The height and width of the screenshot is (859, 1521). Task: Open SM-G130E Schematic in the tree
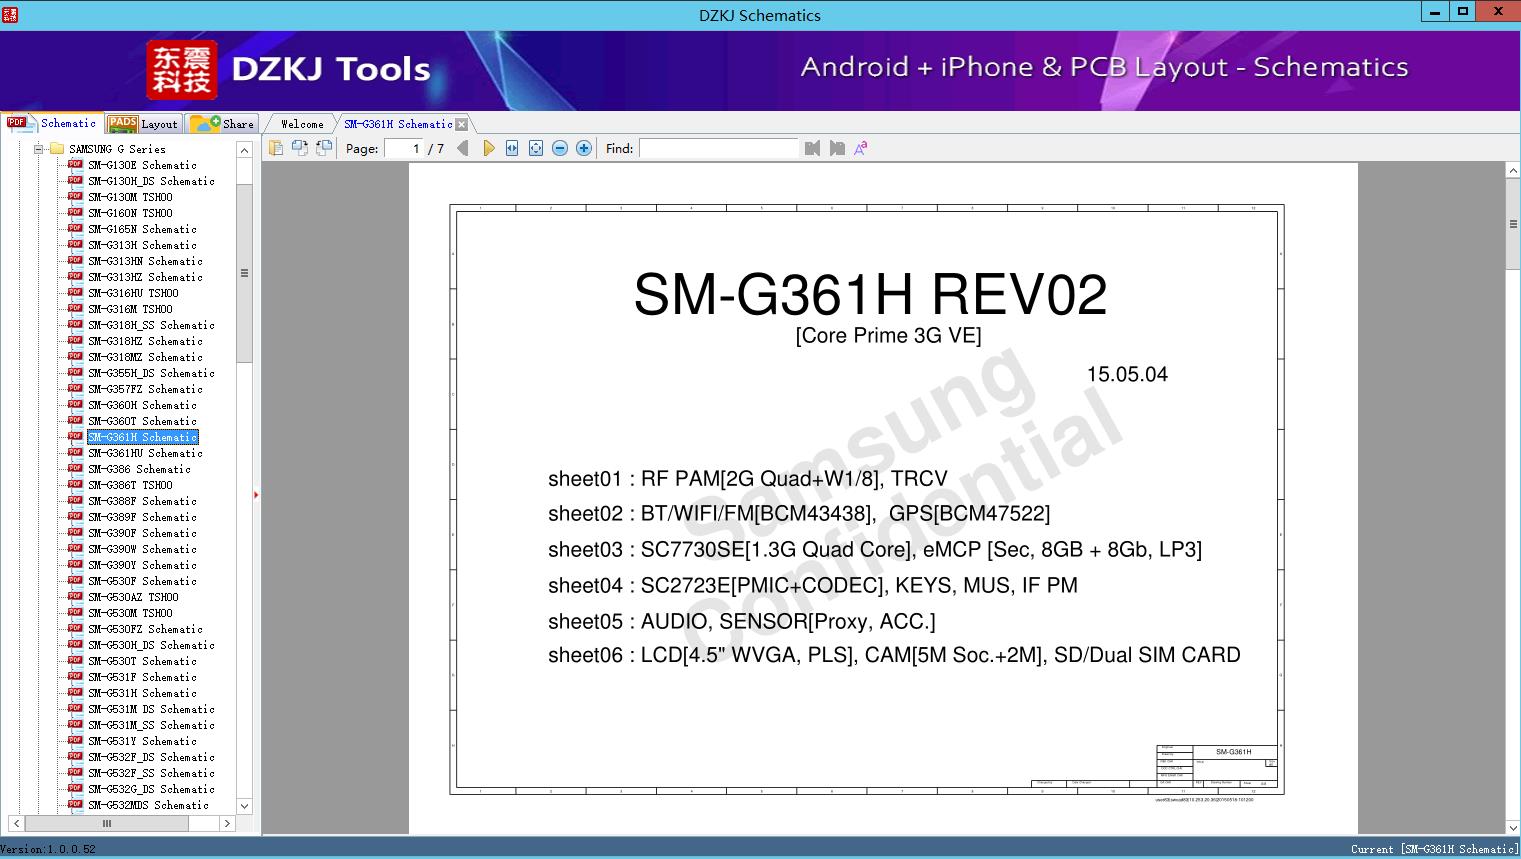coord(142,165)
